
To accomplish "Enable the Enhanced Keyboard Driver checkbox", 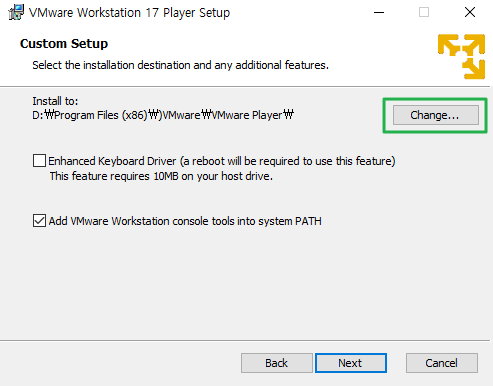I will (x=39, y=161).
